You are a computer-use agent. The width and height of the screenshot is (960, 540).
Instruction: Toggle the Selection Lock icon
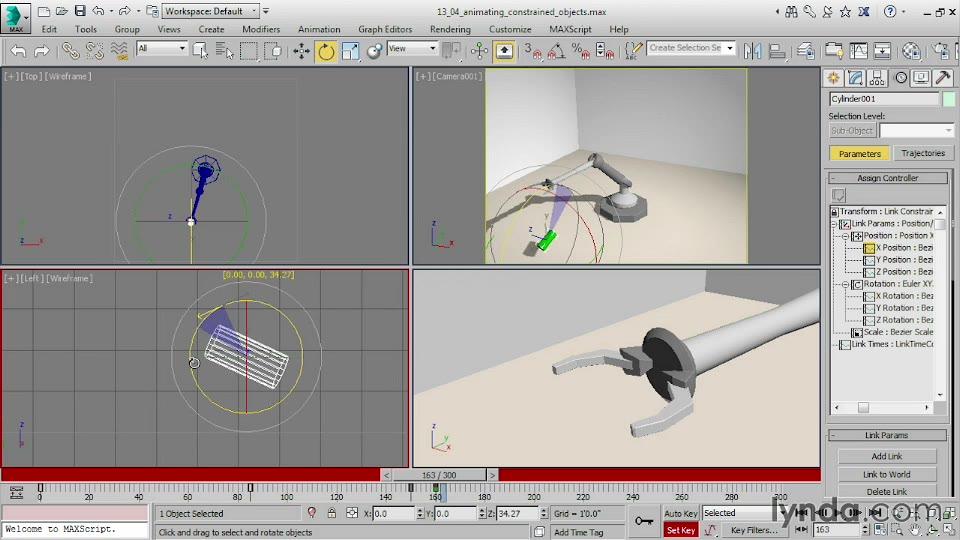click(x=331, y=513)
